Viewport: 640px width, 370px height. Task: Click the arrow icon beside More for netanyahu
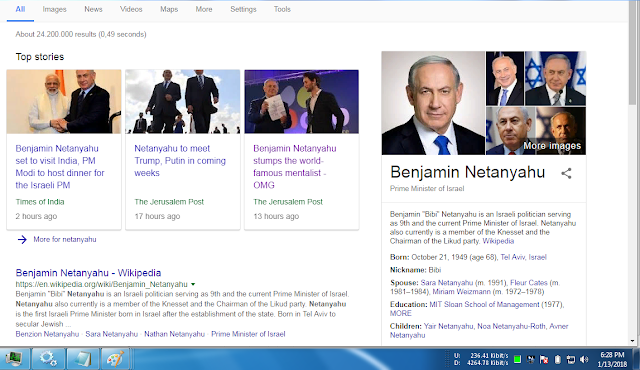coord(22,239)
